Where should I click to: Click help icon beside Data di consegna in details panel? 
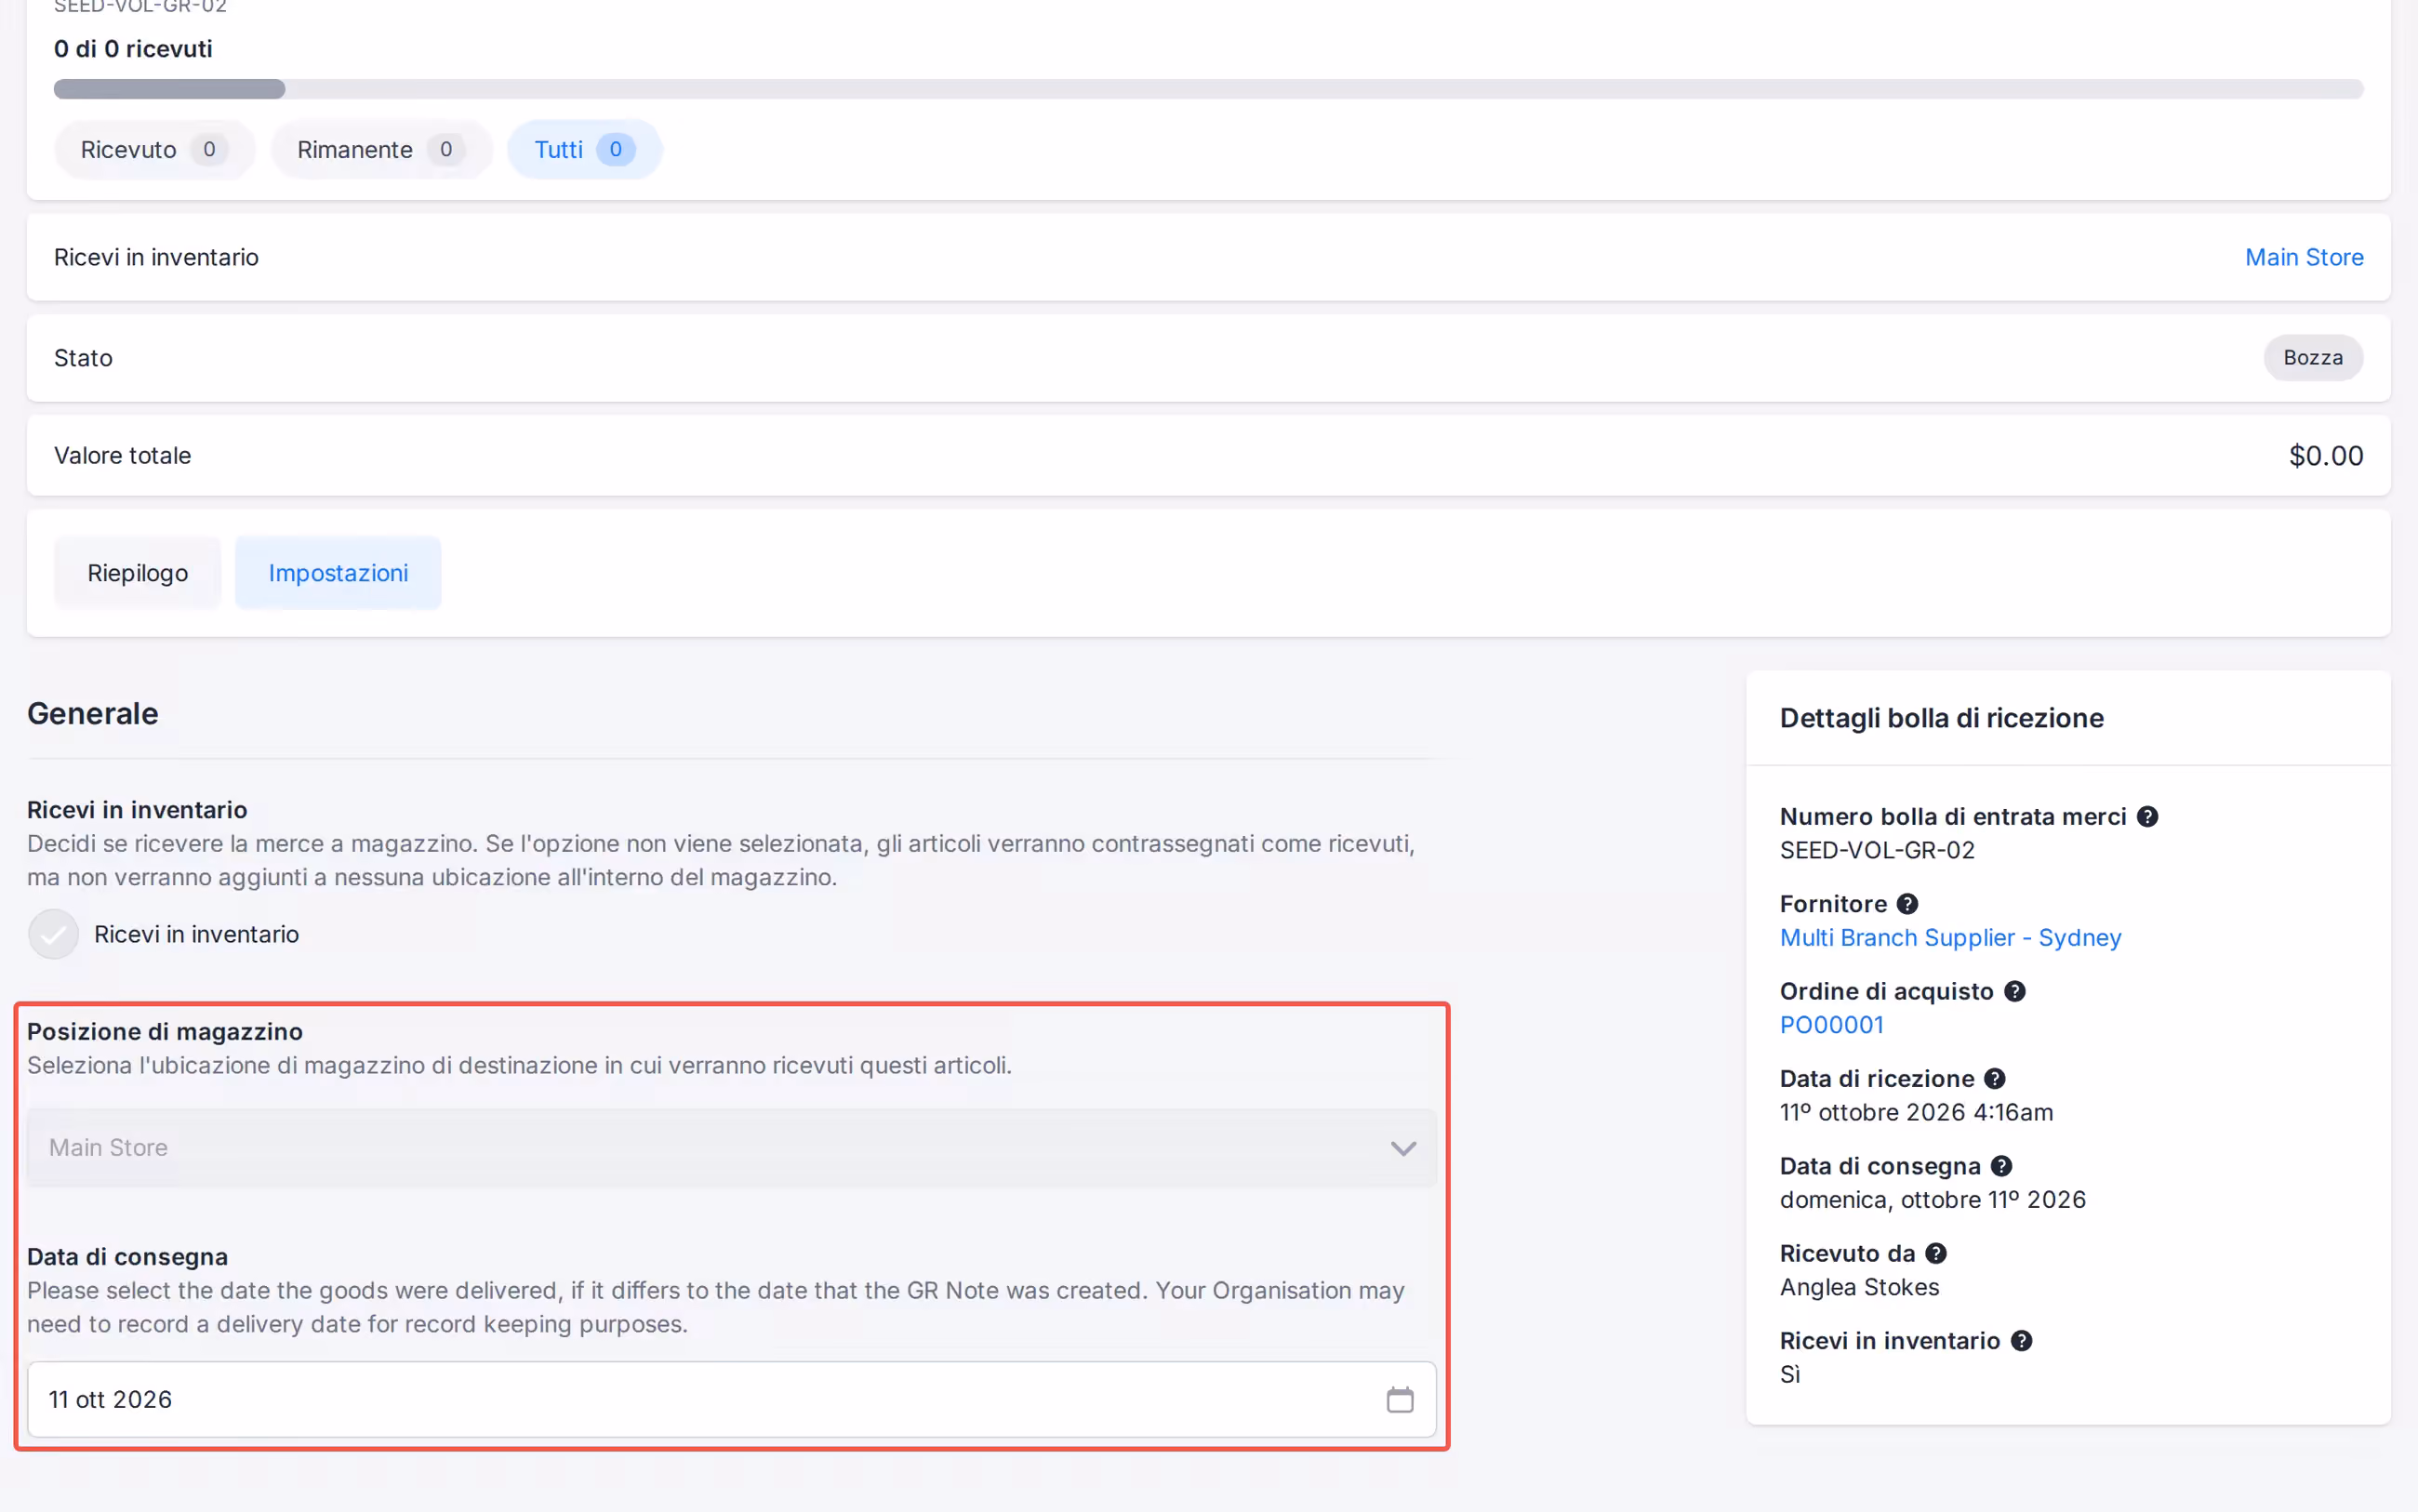[x=2001, y=1166]
